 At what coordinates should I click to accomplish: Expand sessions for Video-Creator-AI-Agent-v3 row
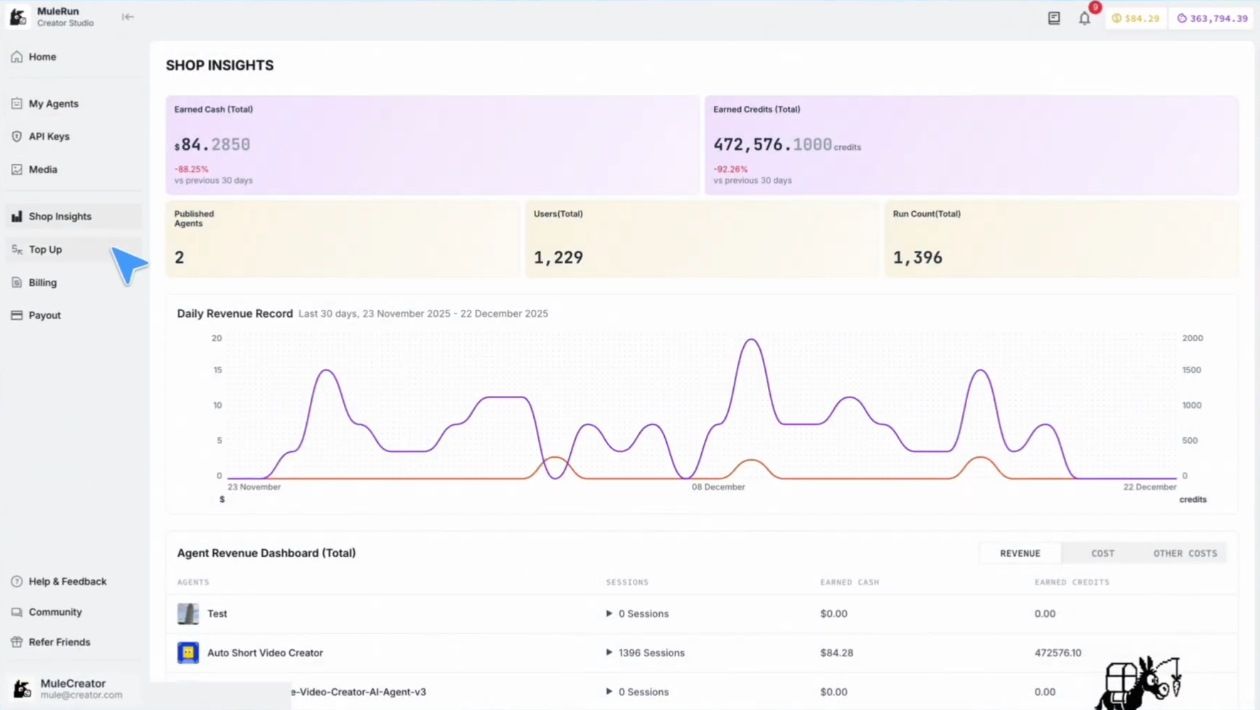click(609, 692)
